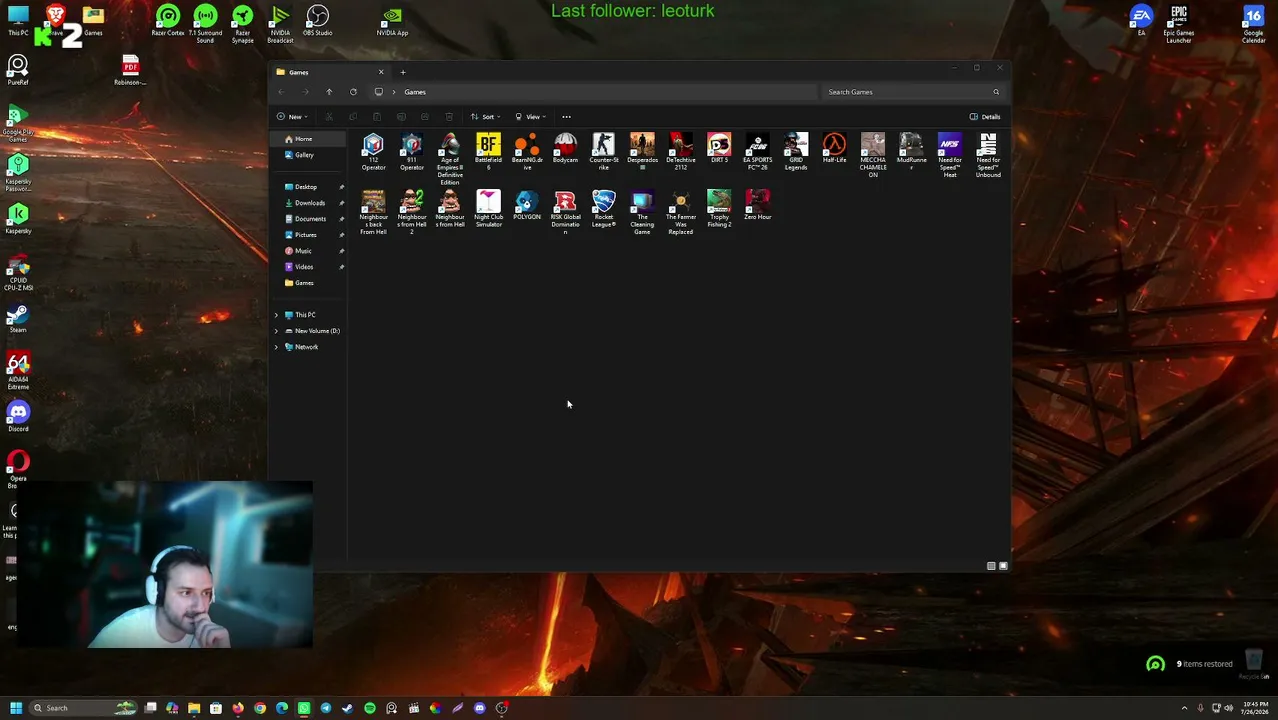This screenshot has width=1278, height=720.
Task: Select the DeTechtive 2112 shortcut
Action: tap(680, 152)
